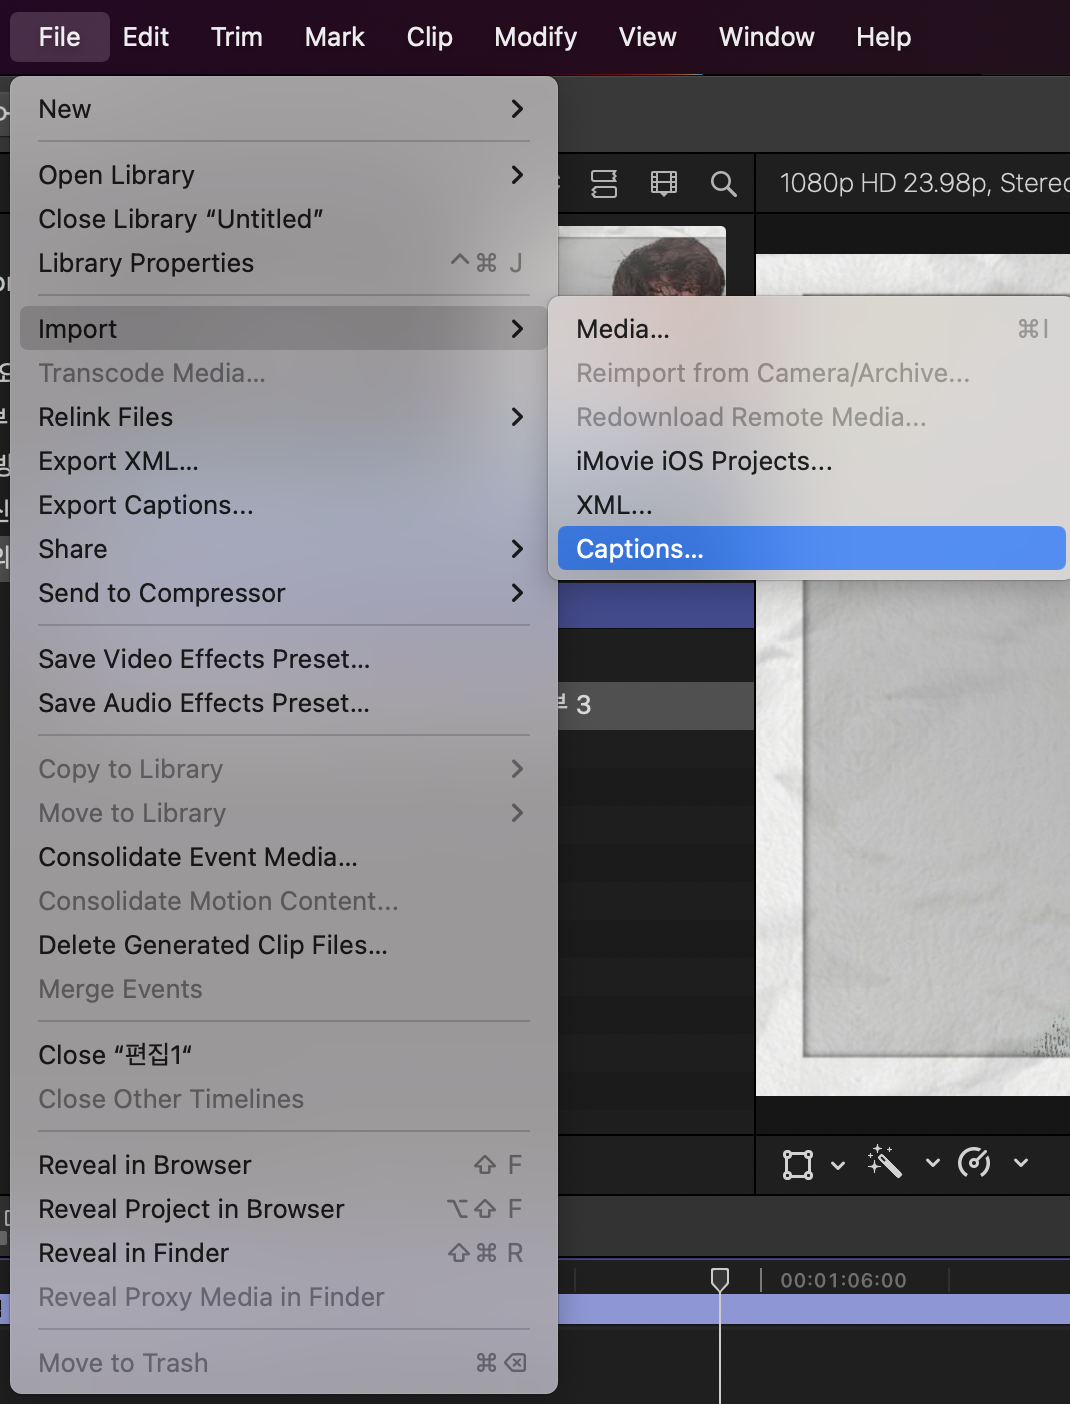Click the browser search magnifier icon
The width and height of the screenshot is (1070, 1404).
(x=723, y=183)
